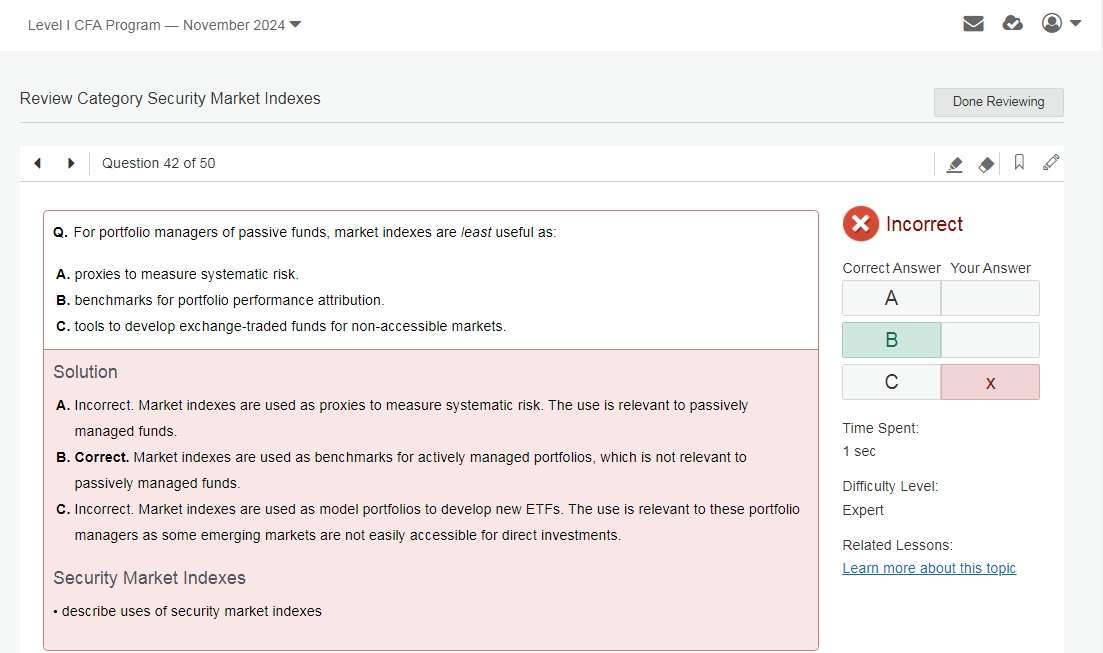Image resolution: width=1103 pixels, height=653 pixels.
Task: Select the highlighter tool
Action: click(x=954, y=164)
